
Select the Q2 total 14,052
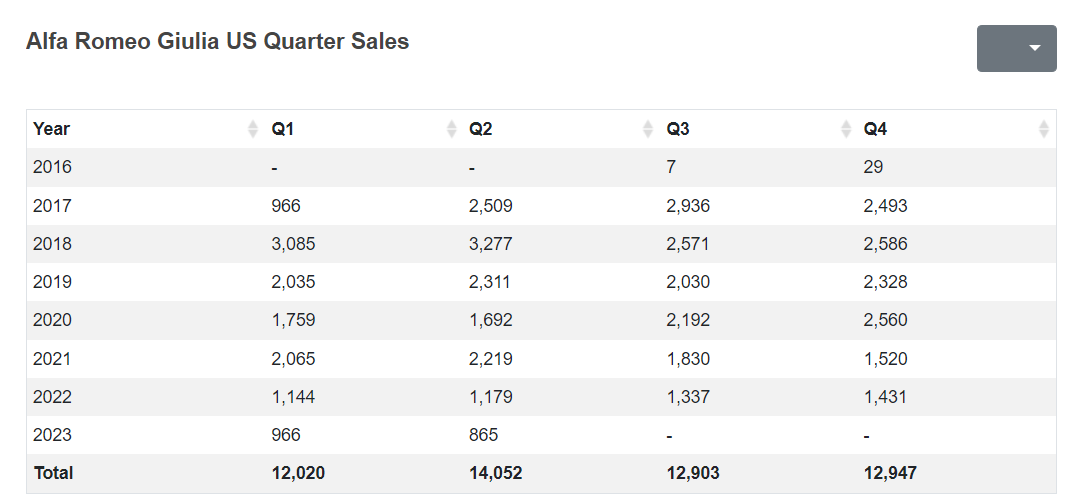pos(495,473)
